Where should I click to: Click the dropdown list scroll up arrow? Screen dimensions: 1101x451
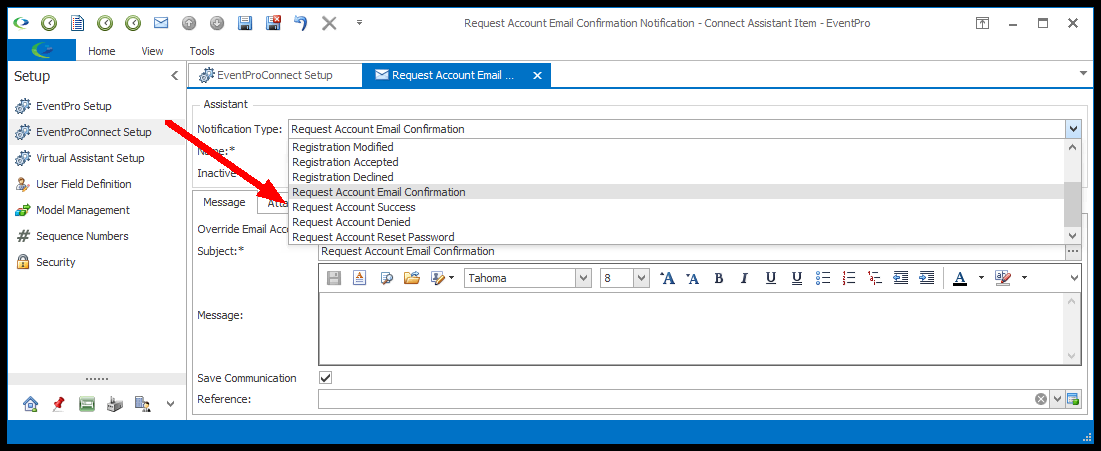pos(1072,148)
